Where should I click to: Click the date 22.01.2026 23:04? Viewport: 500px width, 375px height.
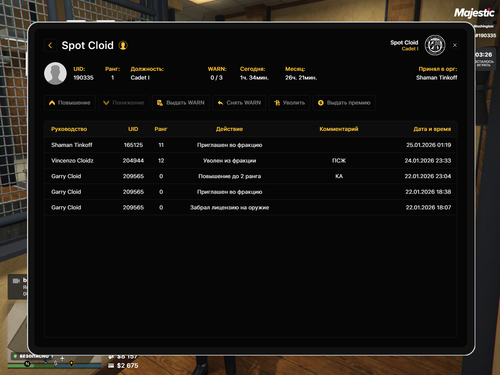point(428,176)
